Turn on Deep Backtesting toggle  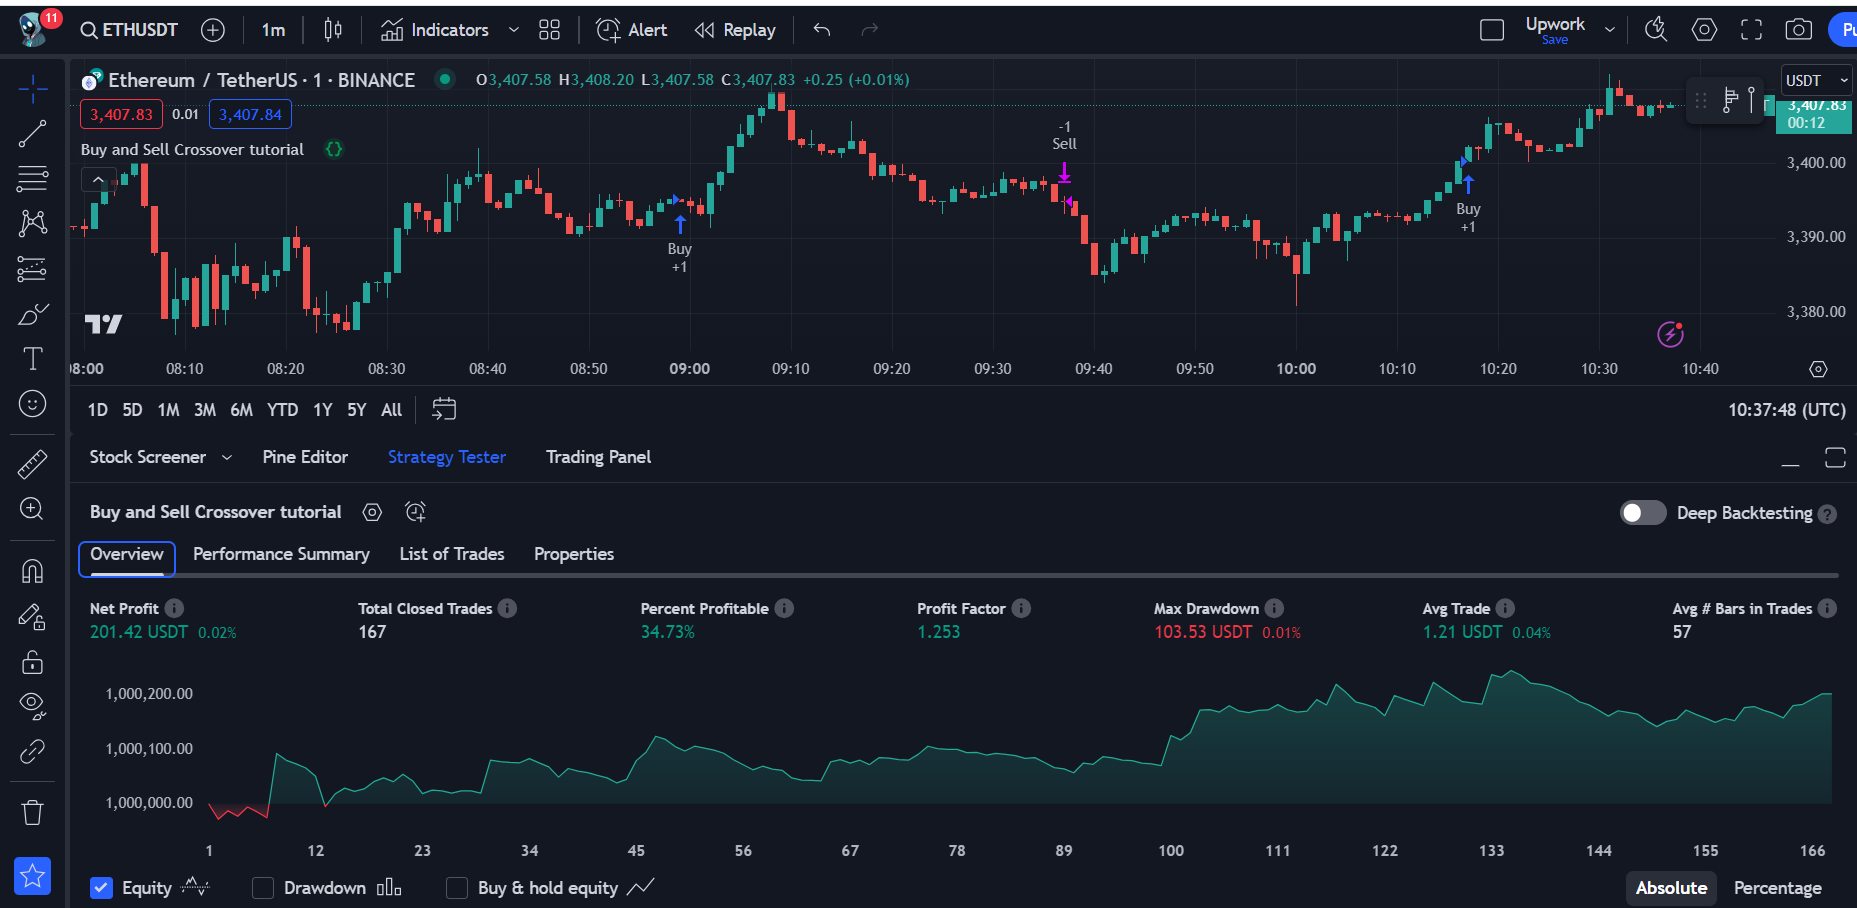click(x=1641, y=512)
